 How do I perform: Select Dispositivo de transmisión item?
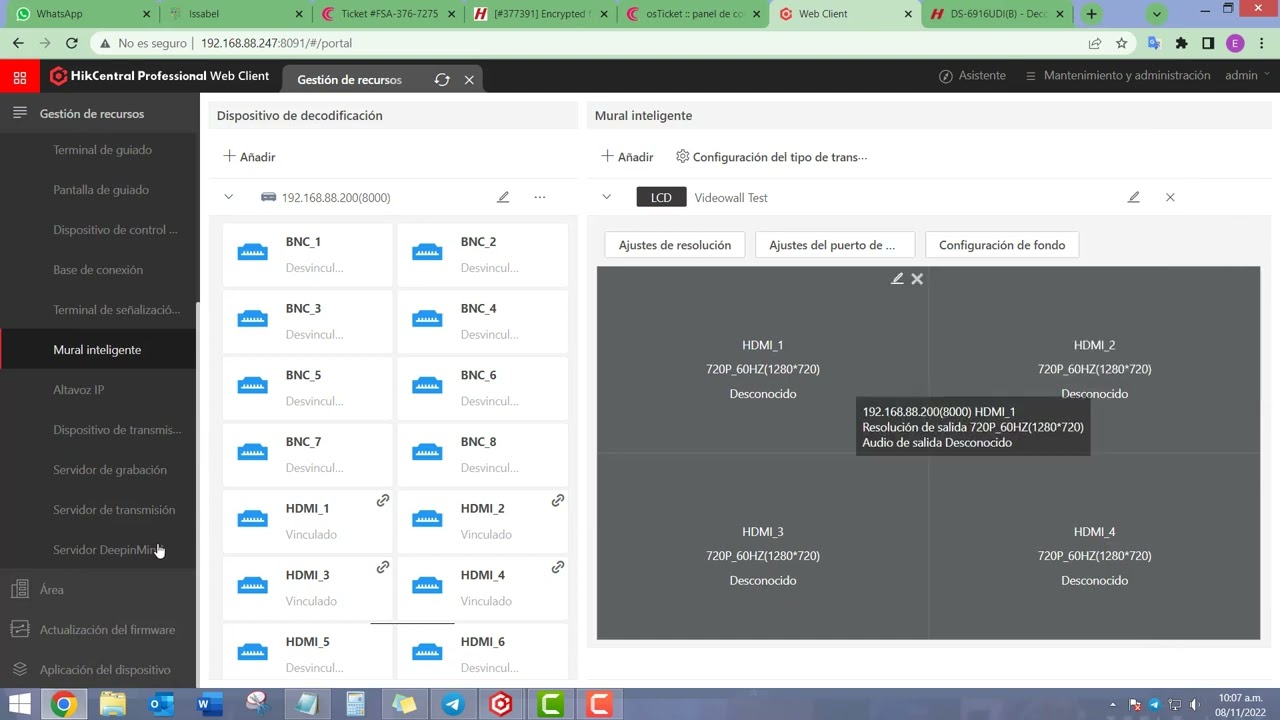(117, 430)
